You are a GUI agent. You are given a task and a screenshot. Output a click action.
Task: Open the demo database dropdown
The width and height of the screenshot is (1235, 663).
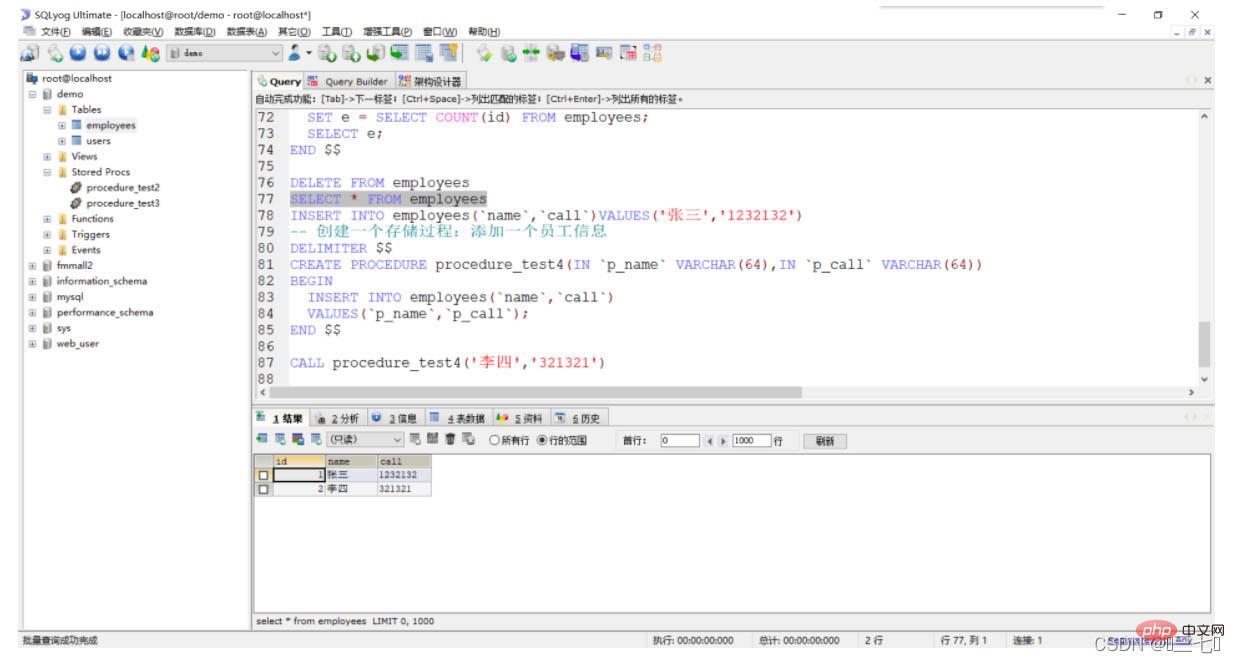(x=277, y=52)
